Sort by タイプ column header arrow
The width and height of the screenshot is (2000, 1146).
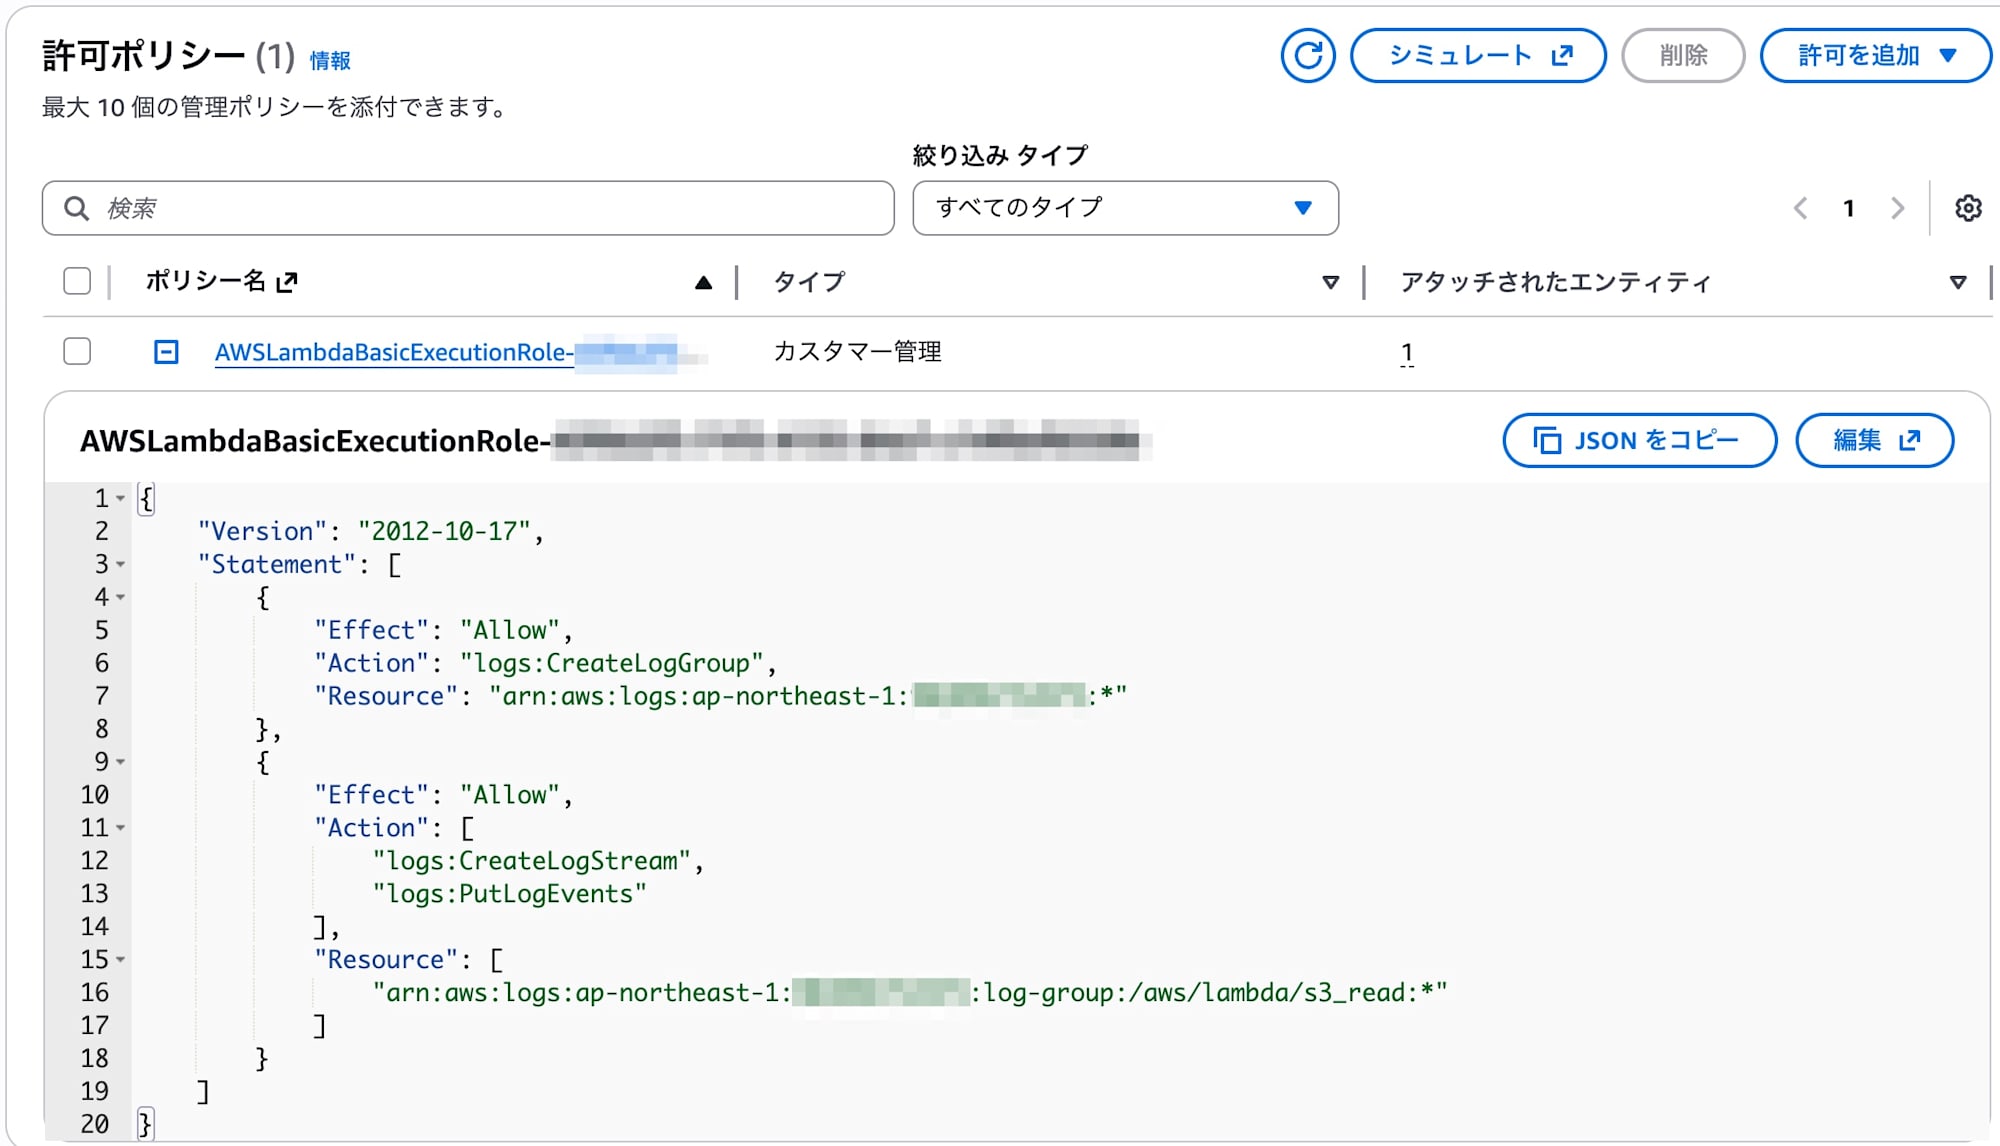[x=1330, y=283]
